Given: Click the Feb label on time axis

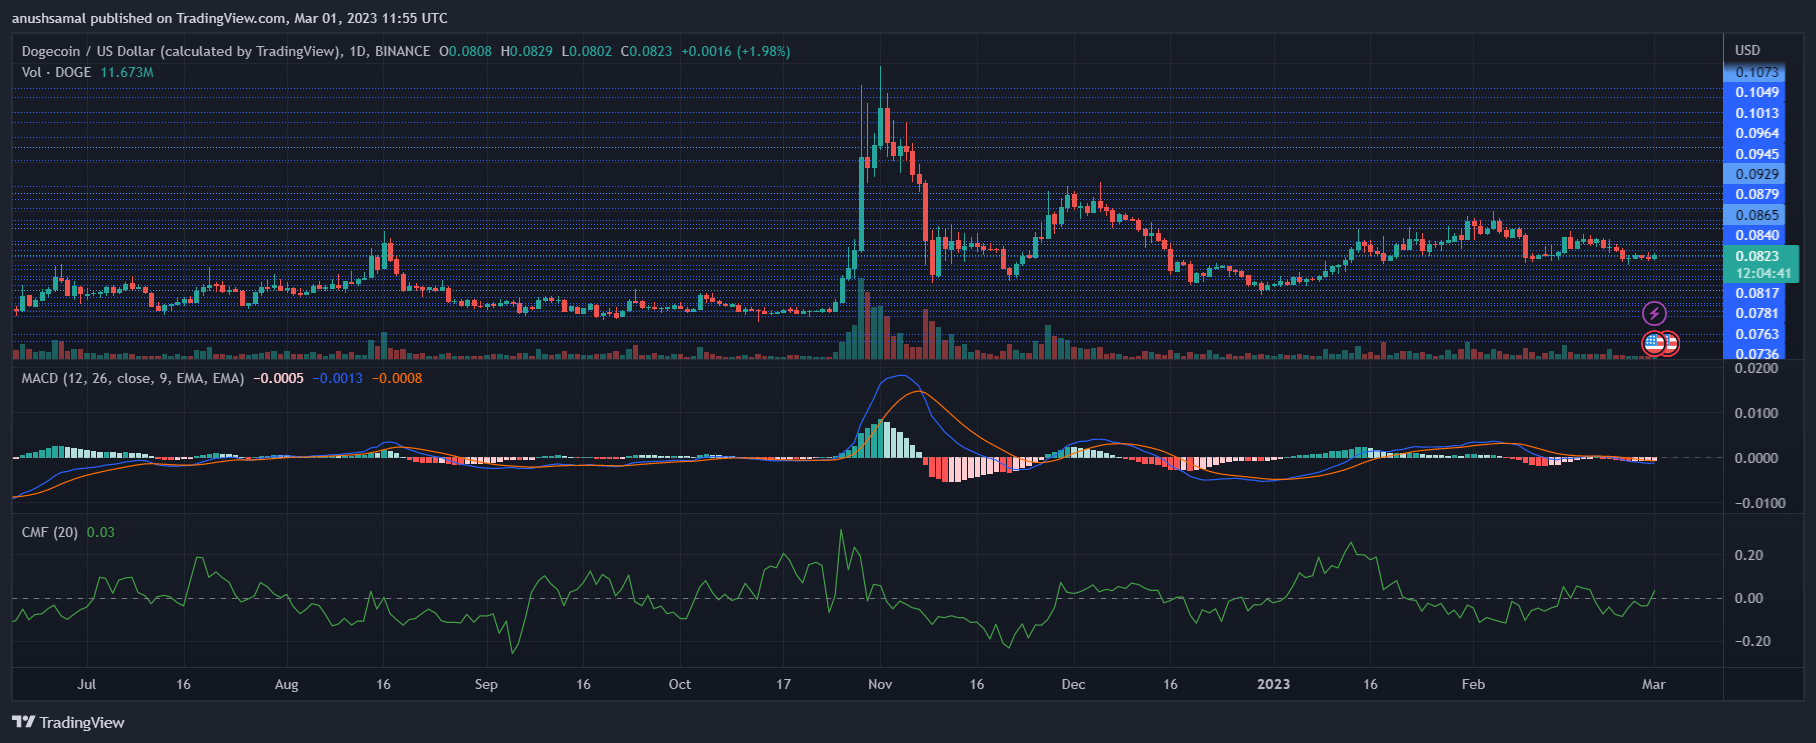Looking at the screenshot, I should [1473, 684].
